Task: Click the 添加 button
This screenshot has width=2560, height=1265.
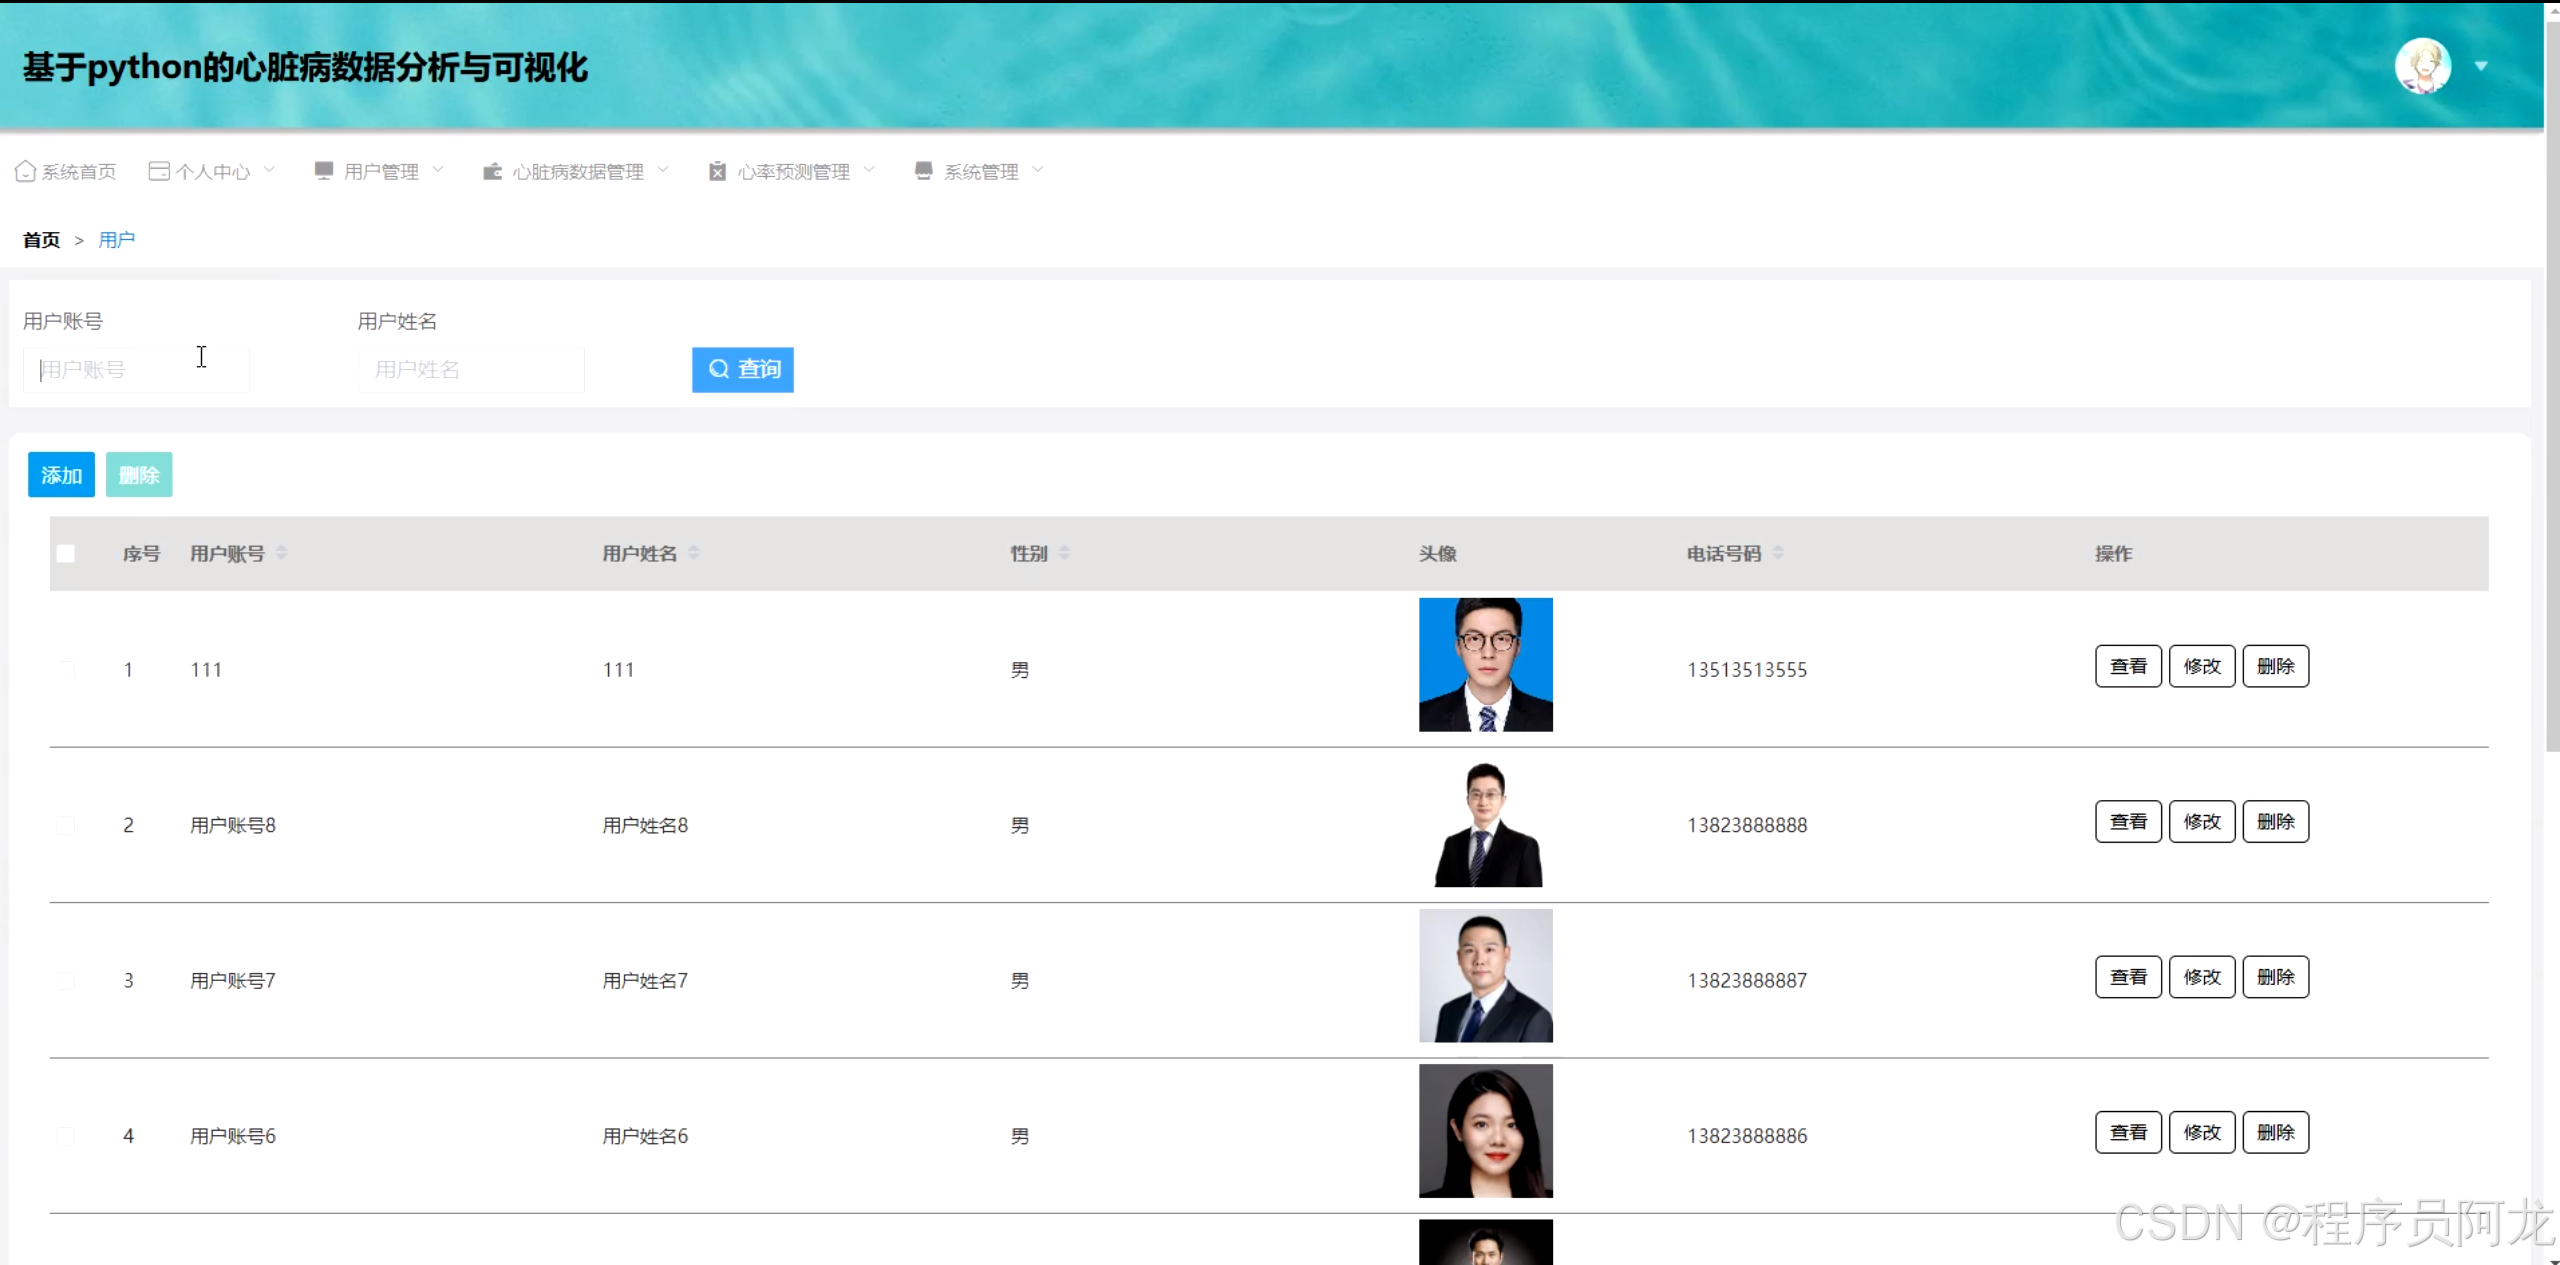Action: pyautogui.click(x=61, y=475)
